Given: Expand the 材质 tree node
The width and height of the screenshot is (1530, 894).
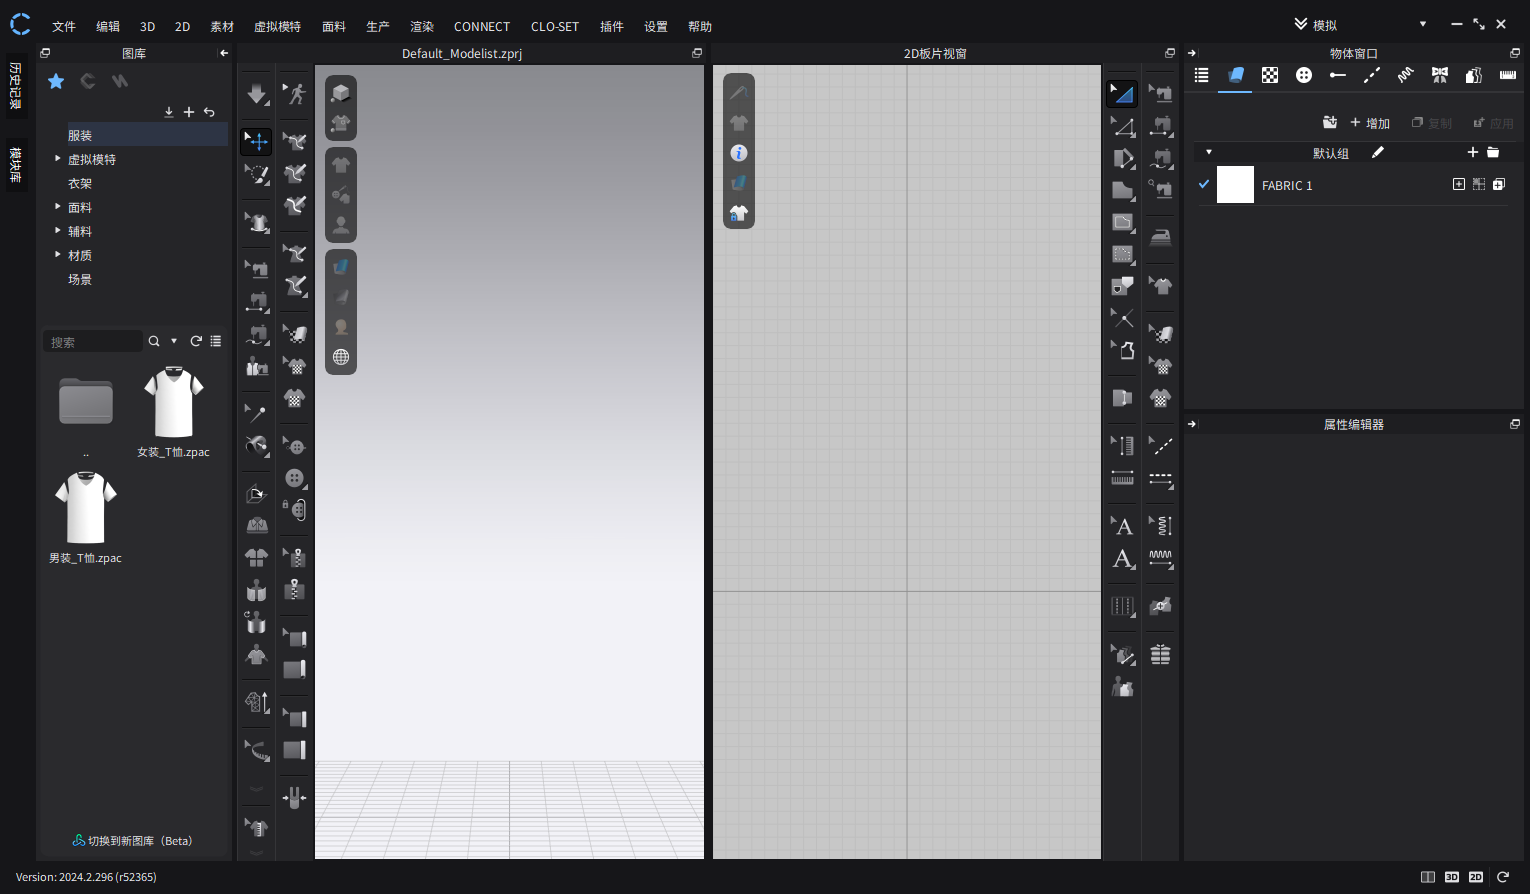Looking at the screenshot, I should tap(58, 255).
